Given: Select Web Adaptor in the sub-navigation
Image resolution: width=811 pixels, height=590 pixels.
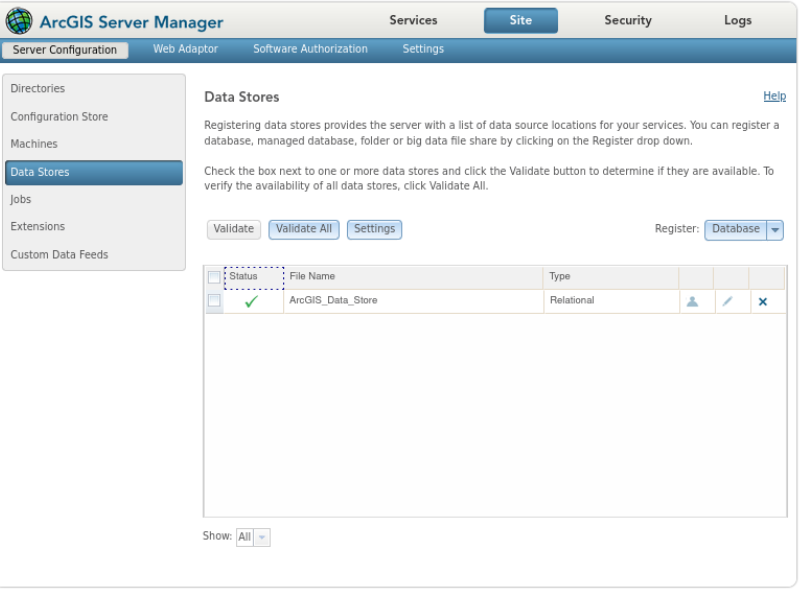Looking at the screenshot, I should point(185,49).
